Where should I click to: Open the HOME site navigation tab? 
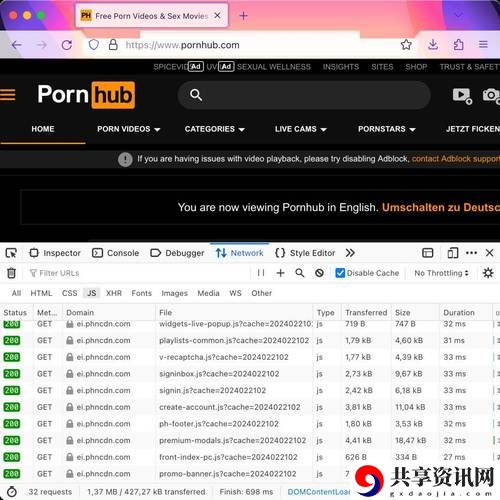click(43, 129)
